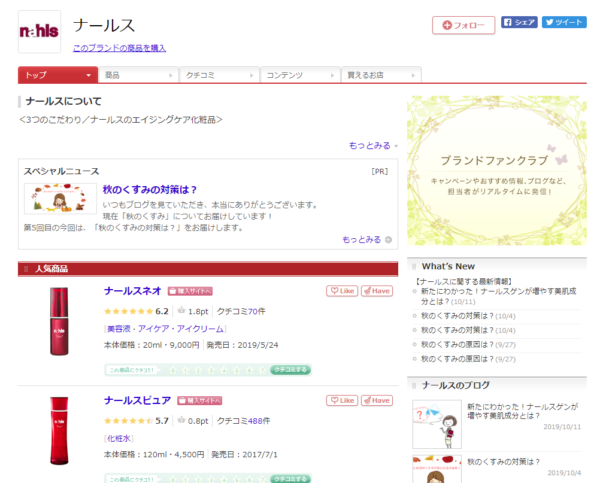
Task: Expand the 買えるお店 tab arrow
Action: tap(413, 75)
